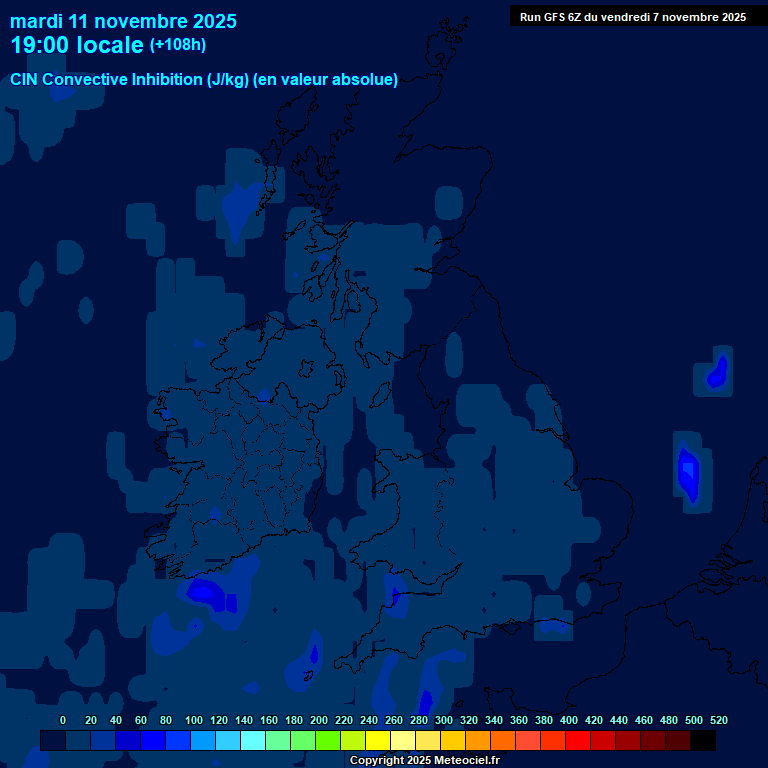
Task: Choose the bright green swatch between 200 and 220
Action: coord(328,740)
